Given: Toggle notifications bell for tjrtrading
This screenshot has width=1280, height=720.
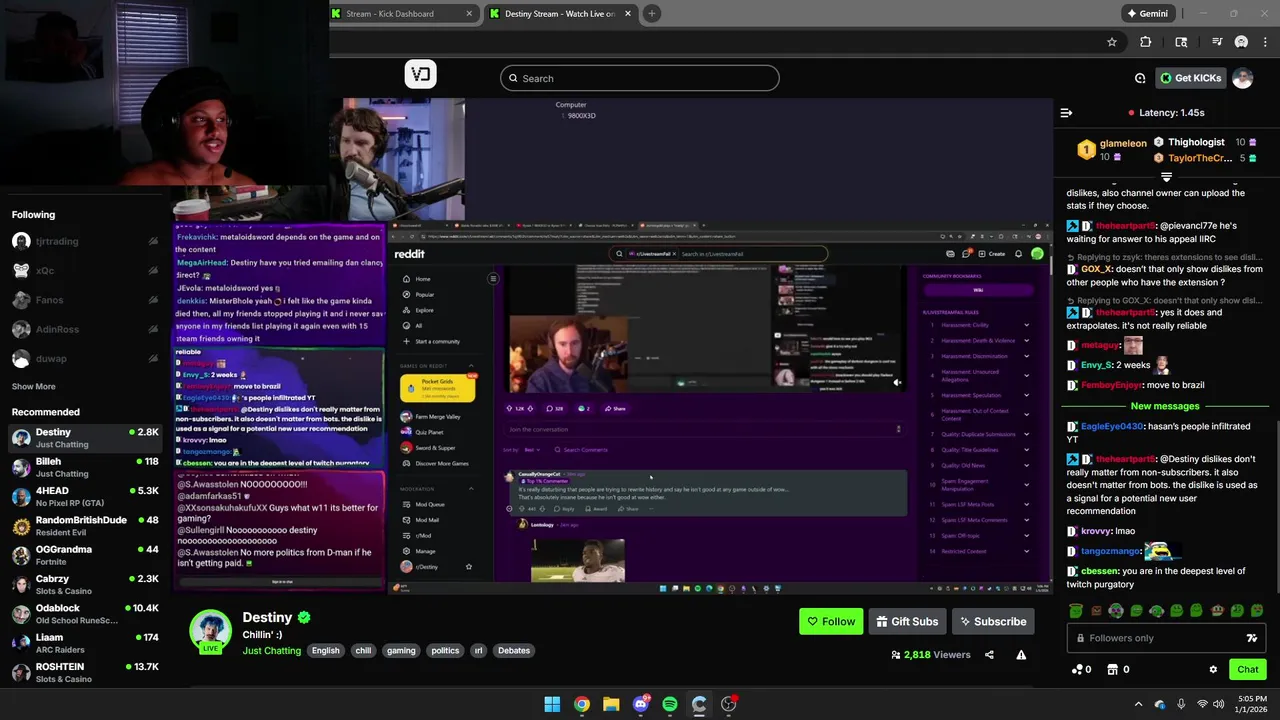Looking at the screenshot, I should point(153,241).
